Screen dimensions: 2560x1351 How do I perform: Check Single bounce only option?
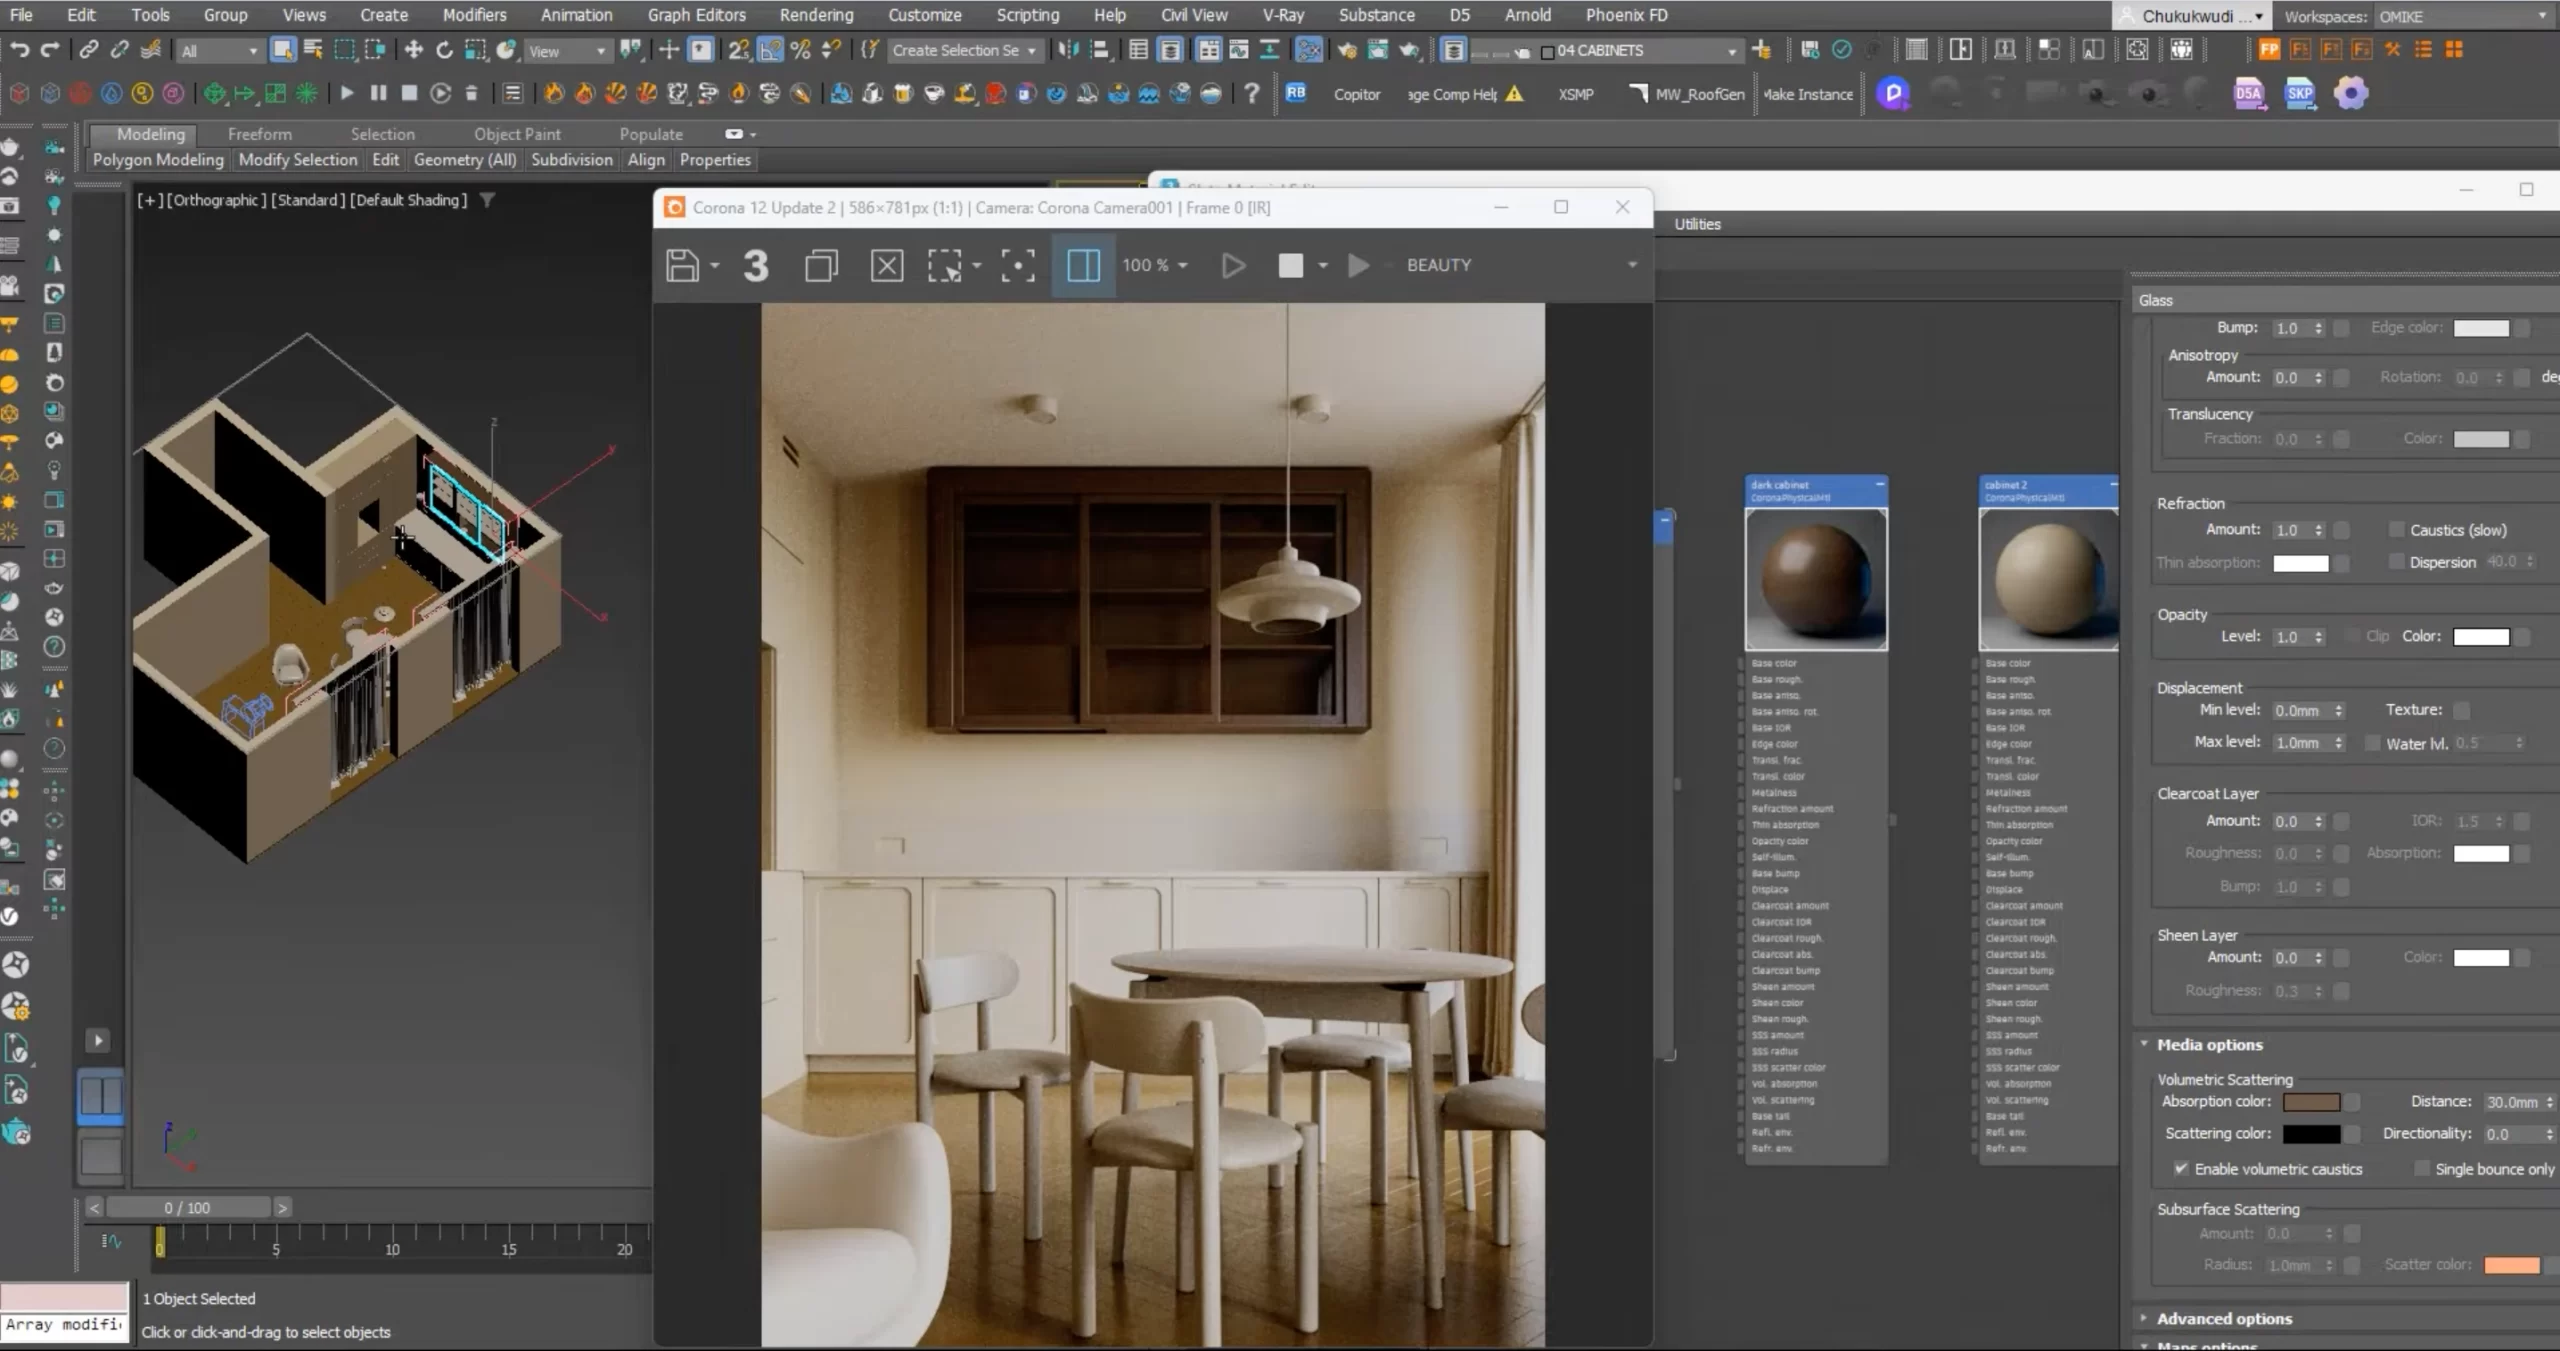[2422, 1168]
